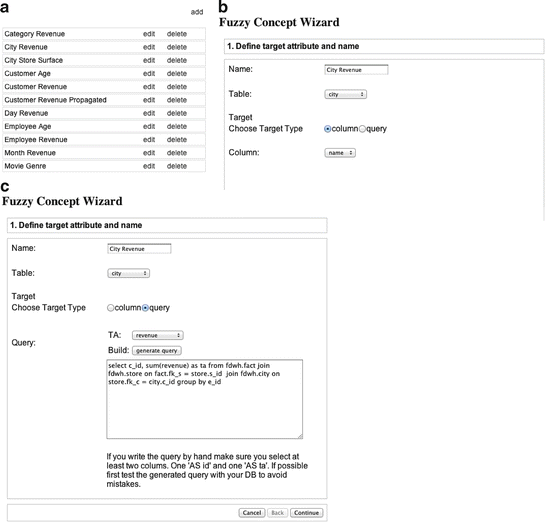Image resolution: width=545 pixels, height=522 pixels.
Task: Select the Category Revenue row name
Action: (x=35, y=34)
